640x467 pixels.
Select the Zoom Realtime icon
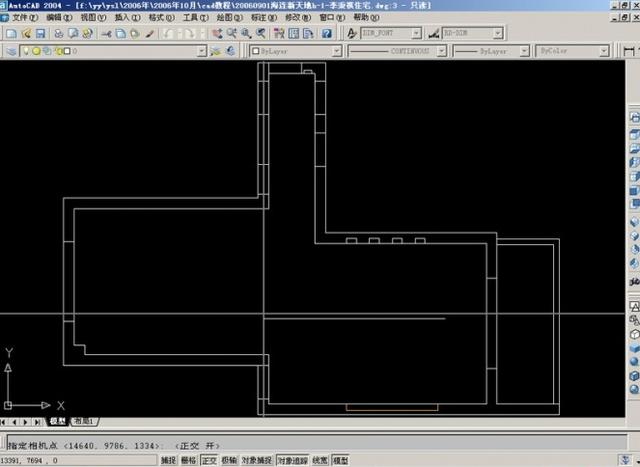click(x=232, y=33)
